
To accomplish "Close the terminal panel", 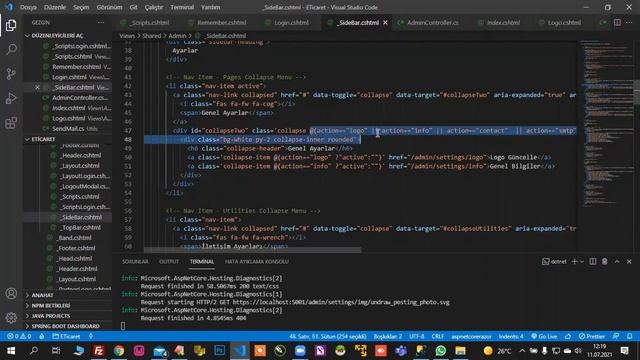I will click(x=629, y=261).
